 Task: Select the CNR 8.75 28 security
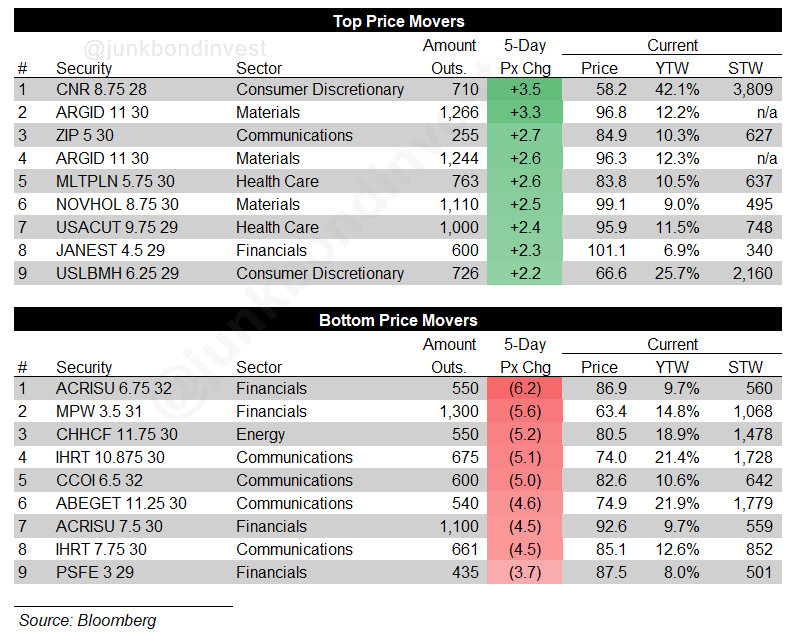coord(101,89)
